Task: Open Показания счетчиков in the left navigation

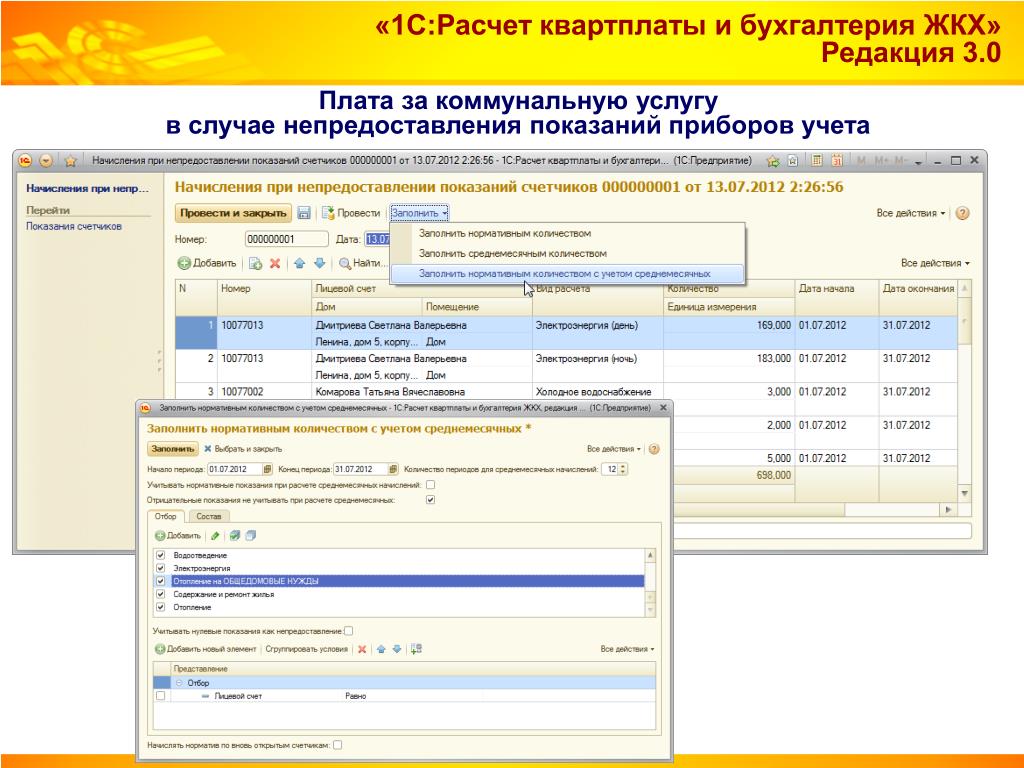Action: (74, 227)
